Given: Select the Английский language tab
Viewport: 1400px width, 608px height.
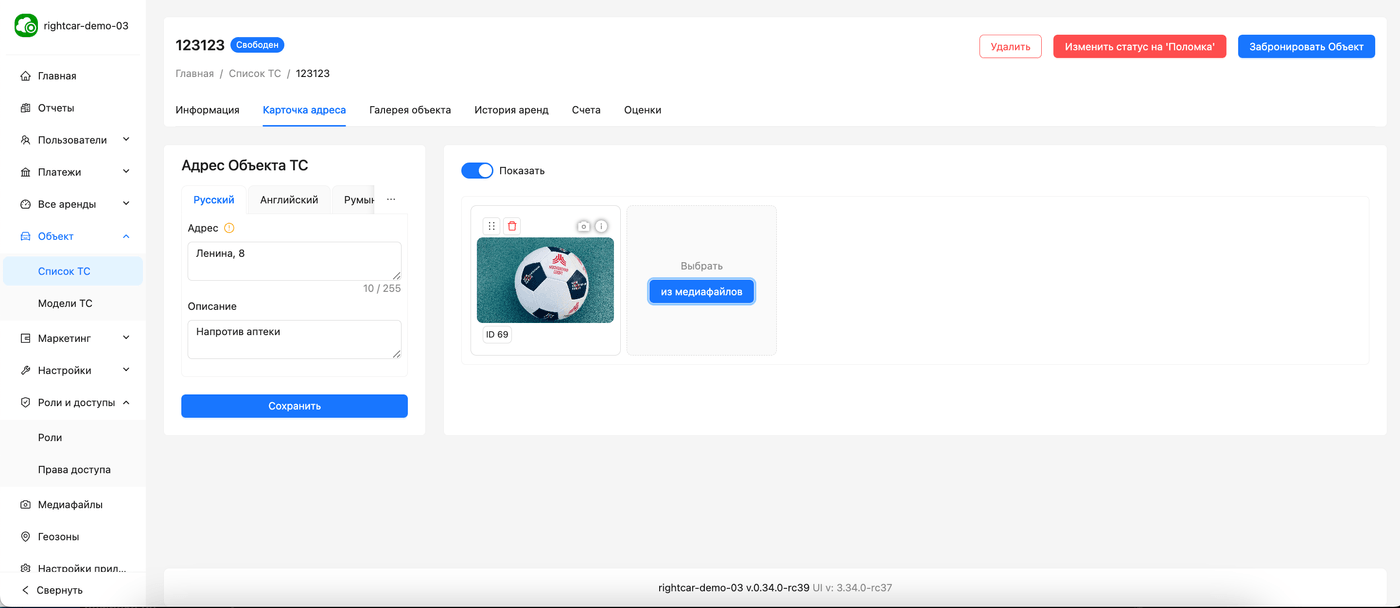Looking at the screenshot, I should point(289,200).
